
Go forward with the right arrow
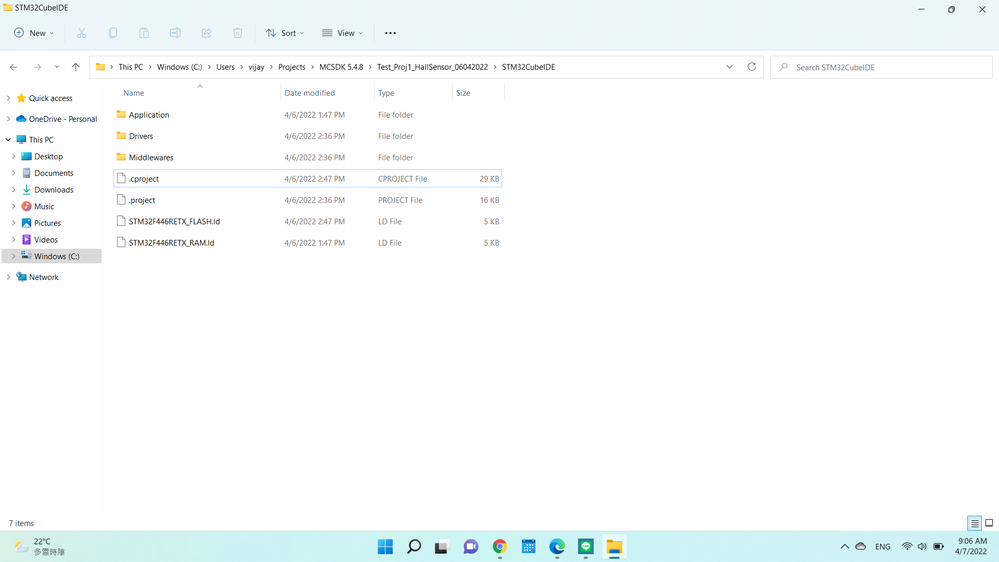pyautogui.click(x=37, y=67)
